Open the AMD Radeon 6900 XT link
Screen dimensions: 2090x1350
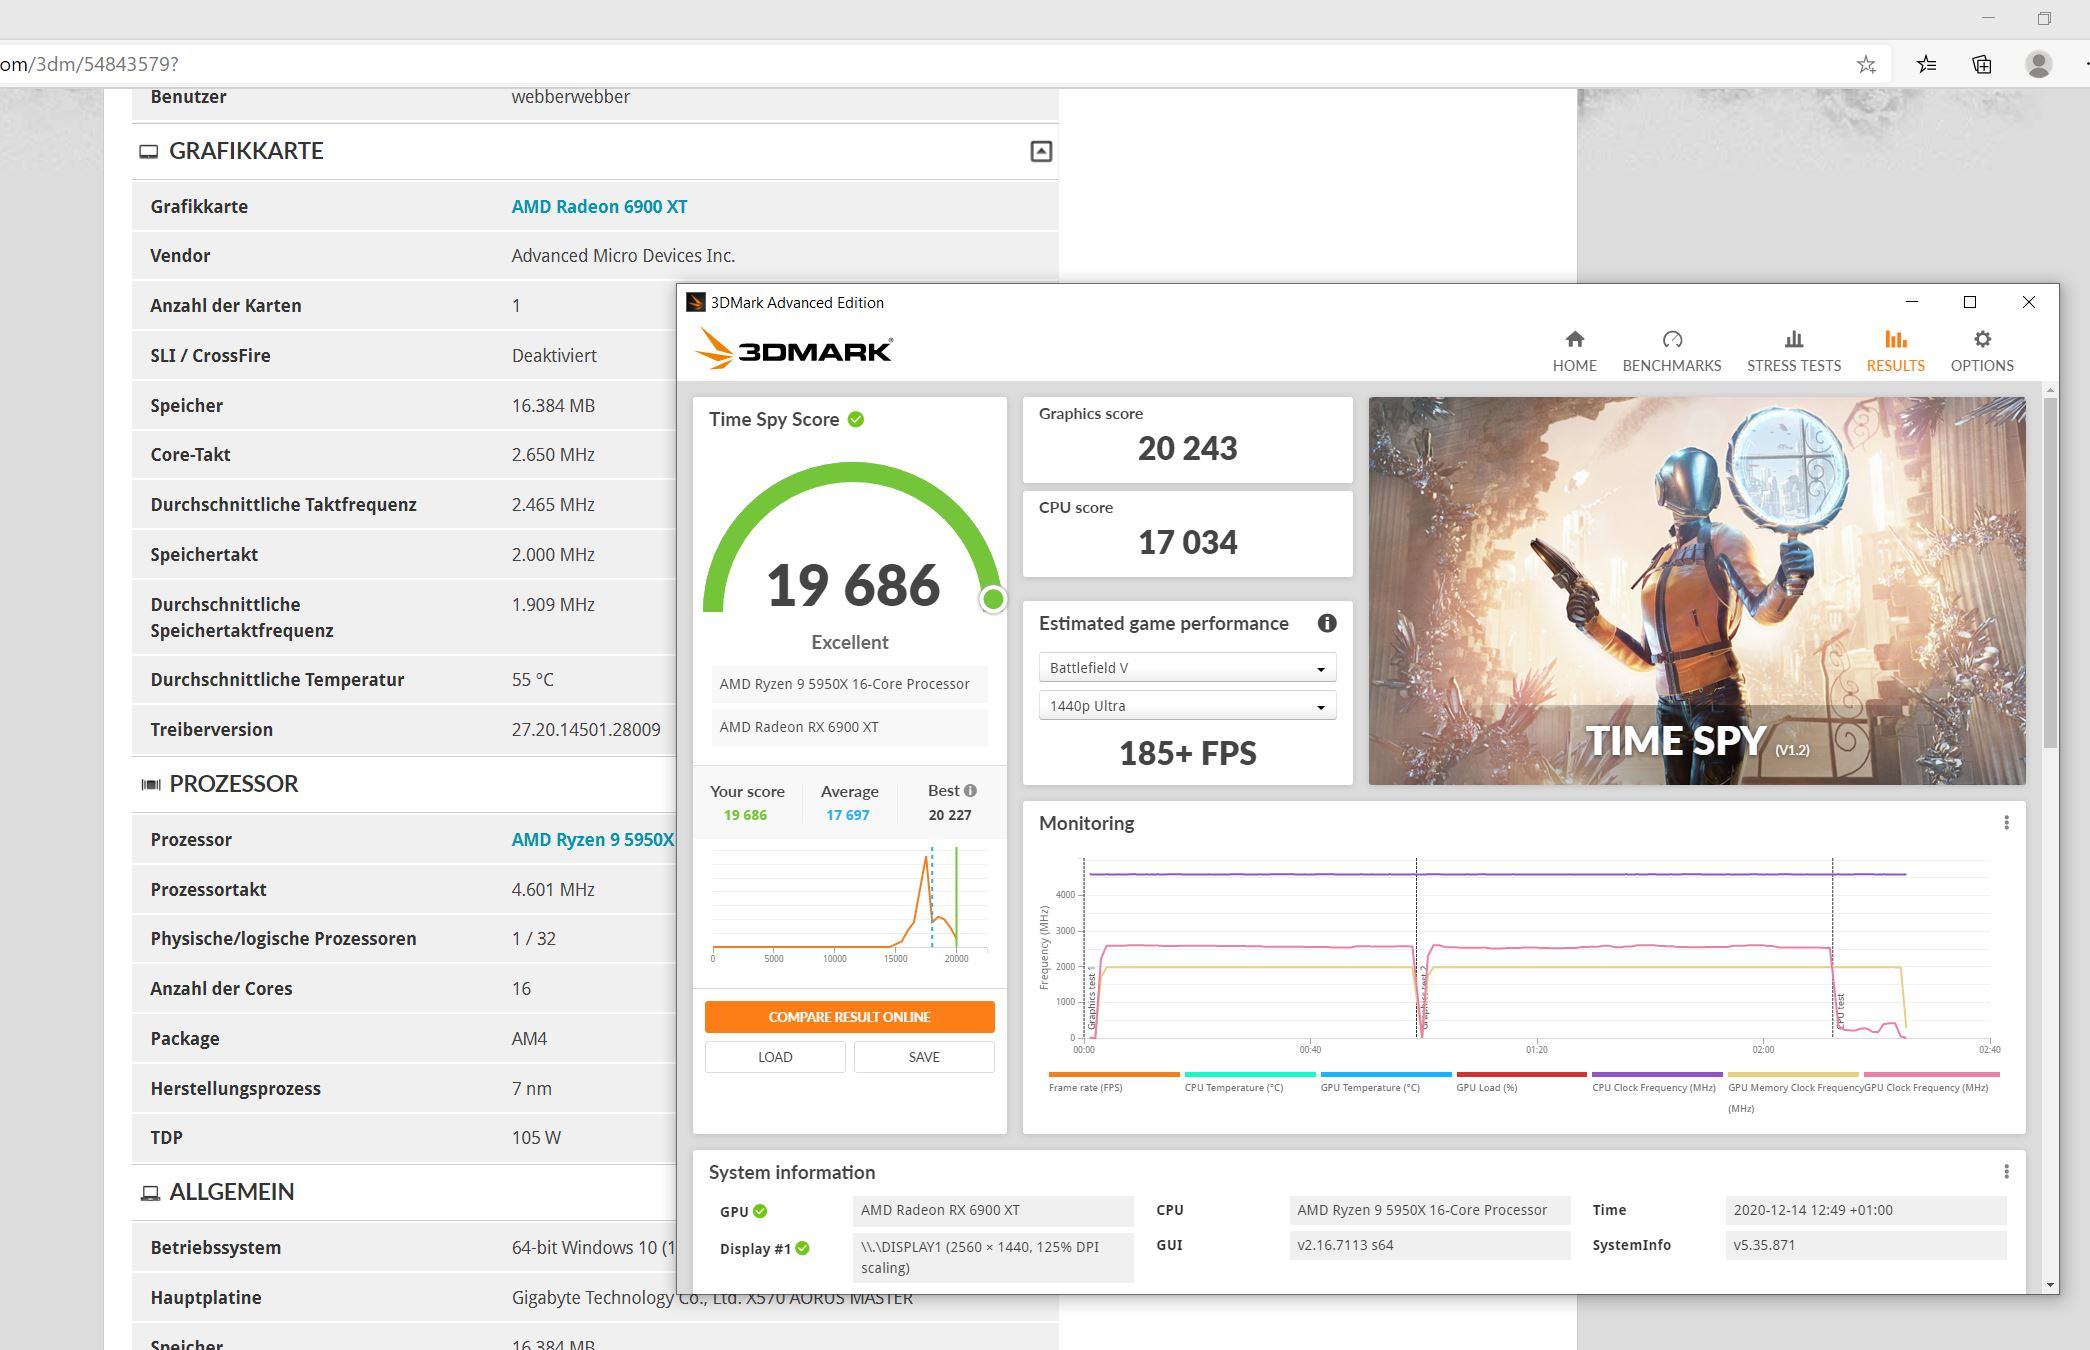pyautogui.click(x=599, y=207)
